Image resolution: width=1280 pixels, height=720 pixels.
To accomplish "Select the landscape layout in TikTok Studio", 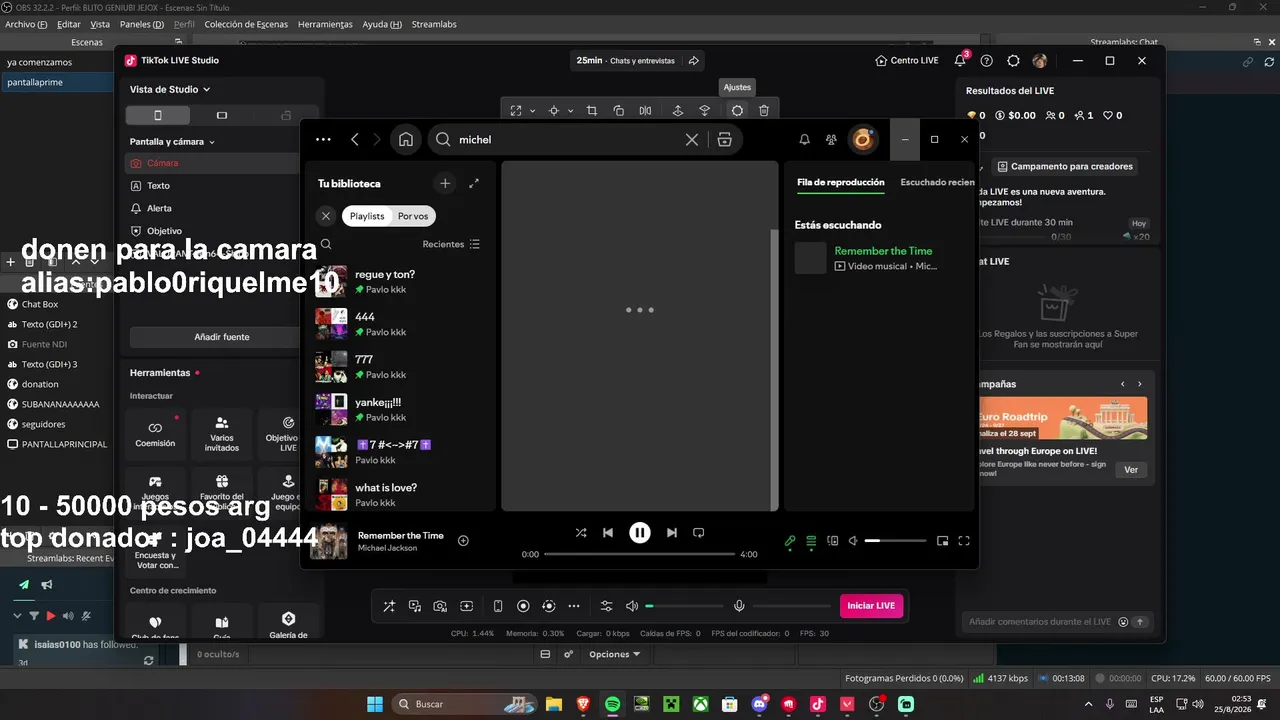I will click(222, 116).
